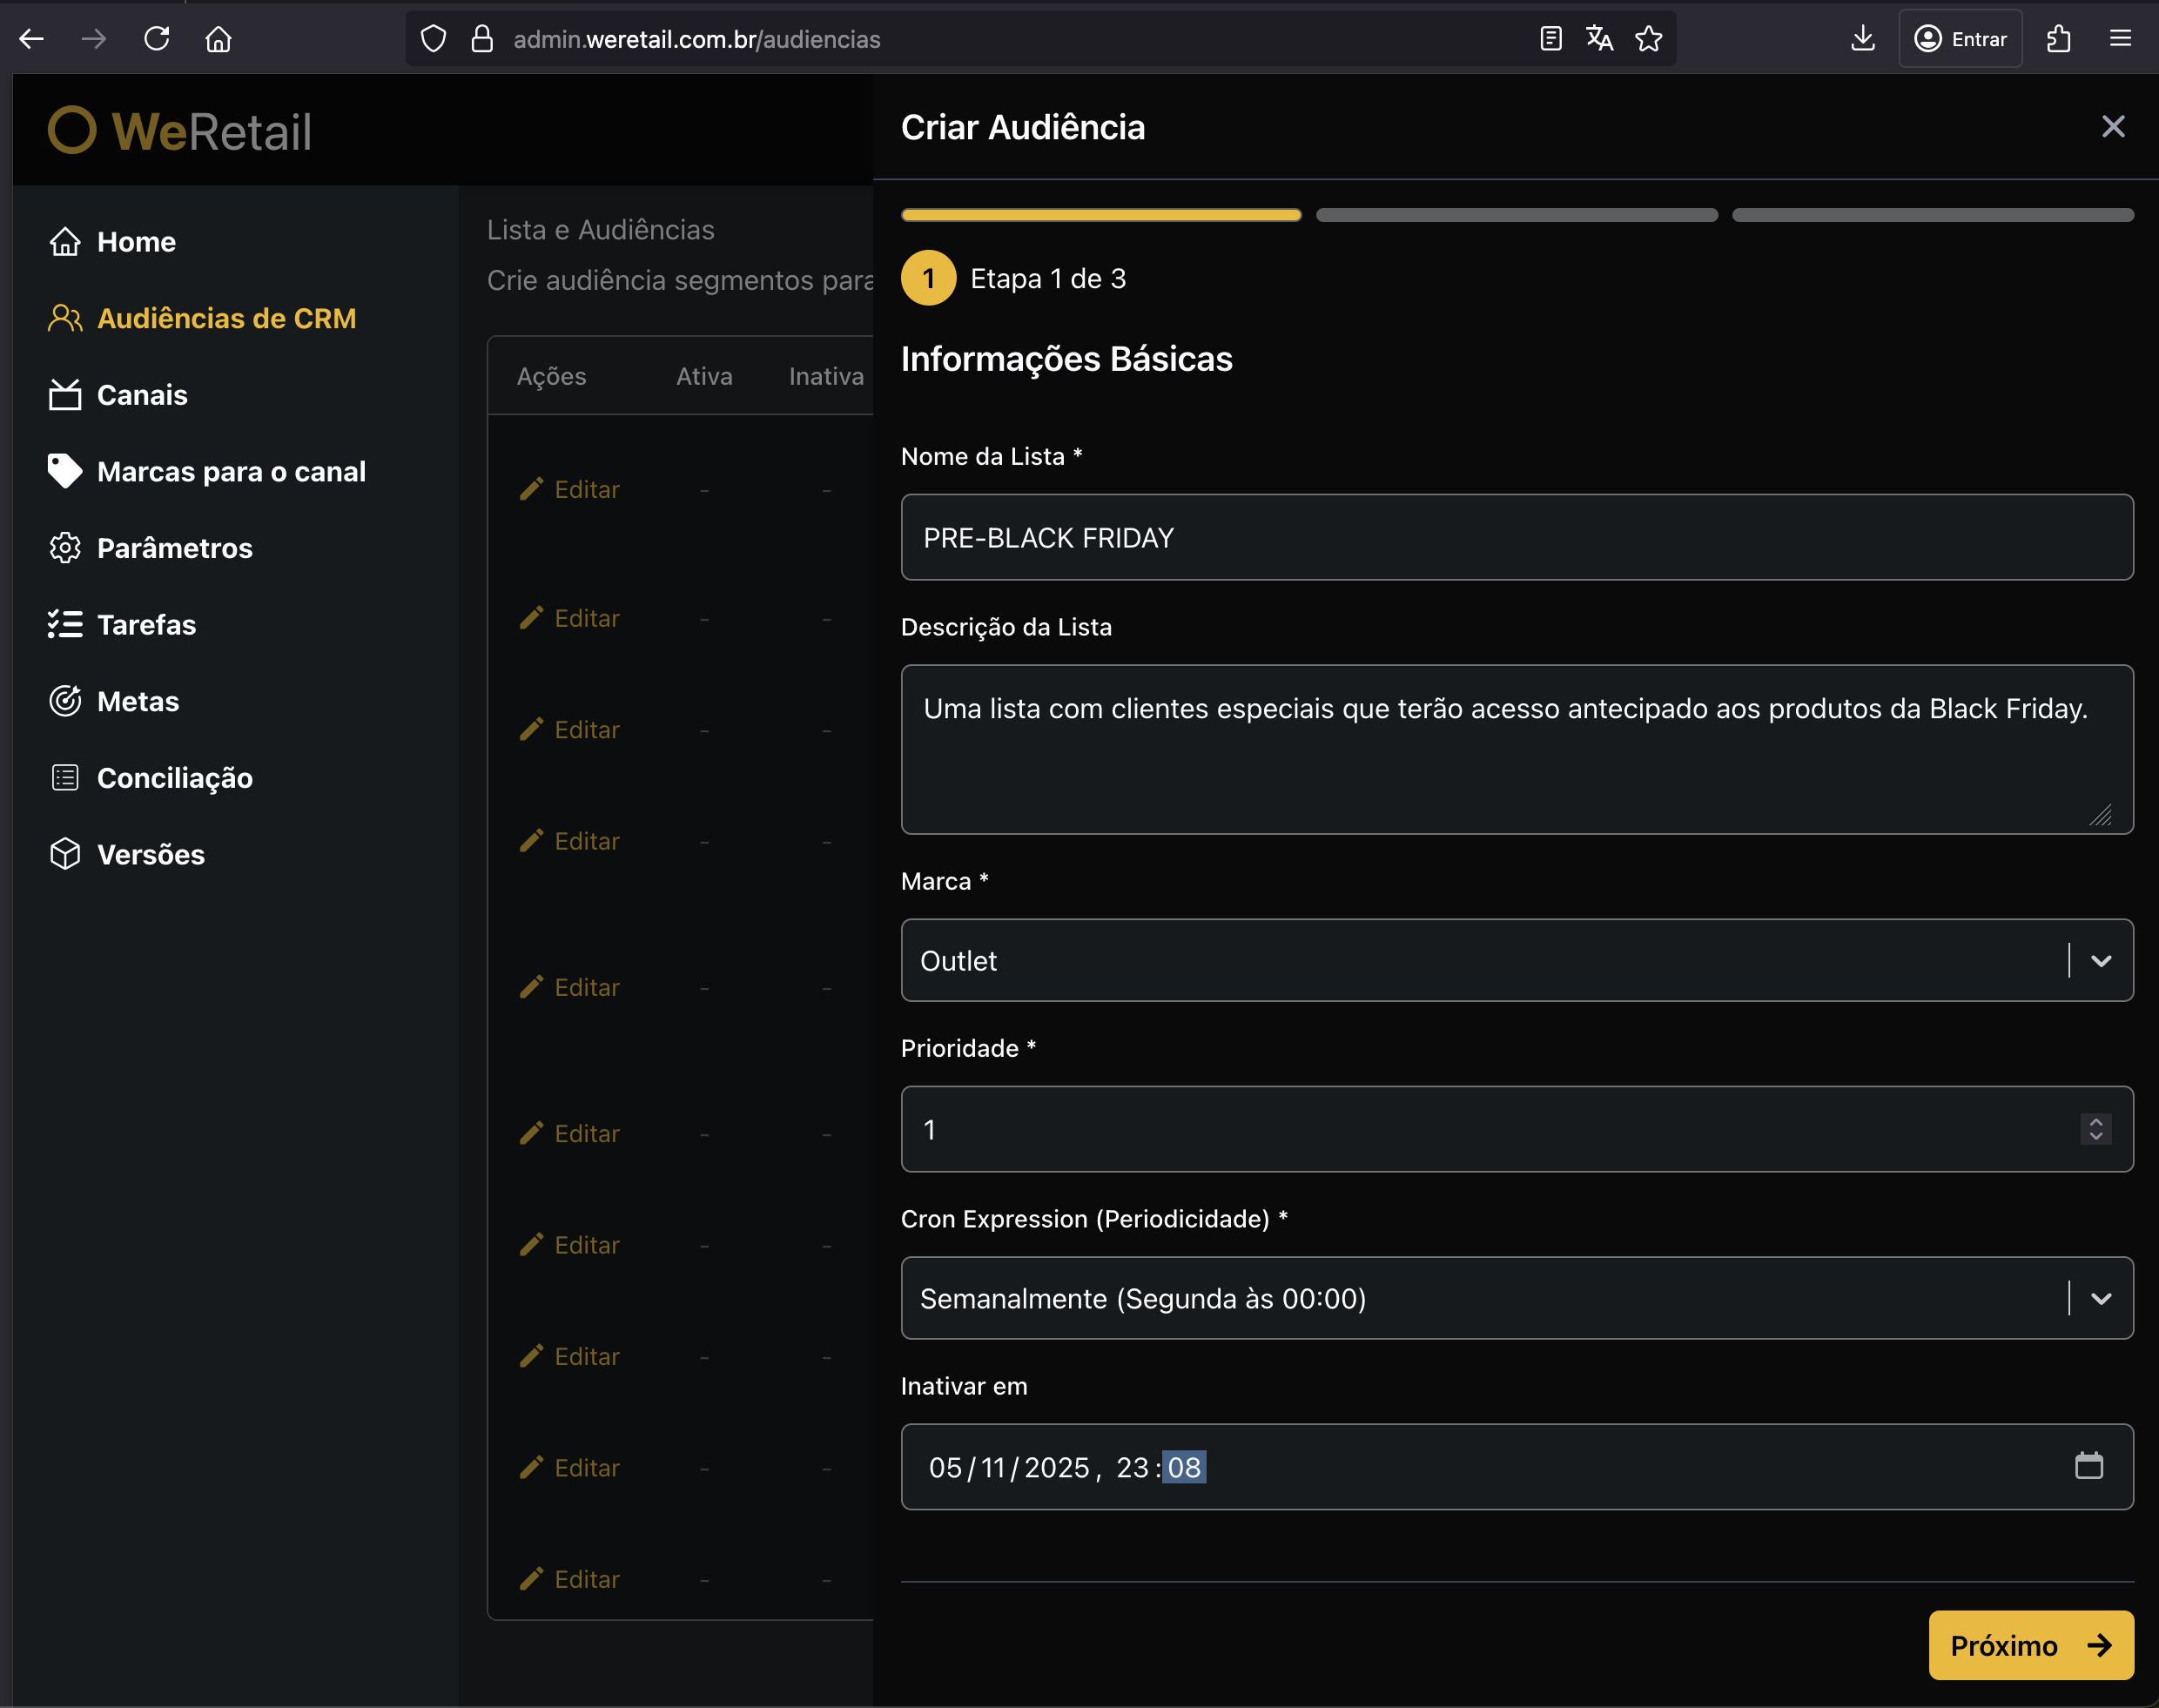
Task: Select Audiências de CRM menu item
Action: (226, 318)
